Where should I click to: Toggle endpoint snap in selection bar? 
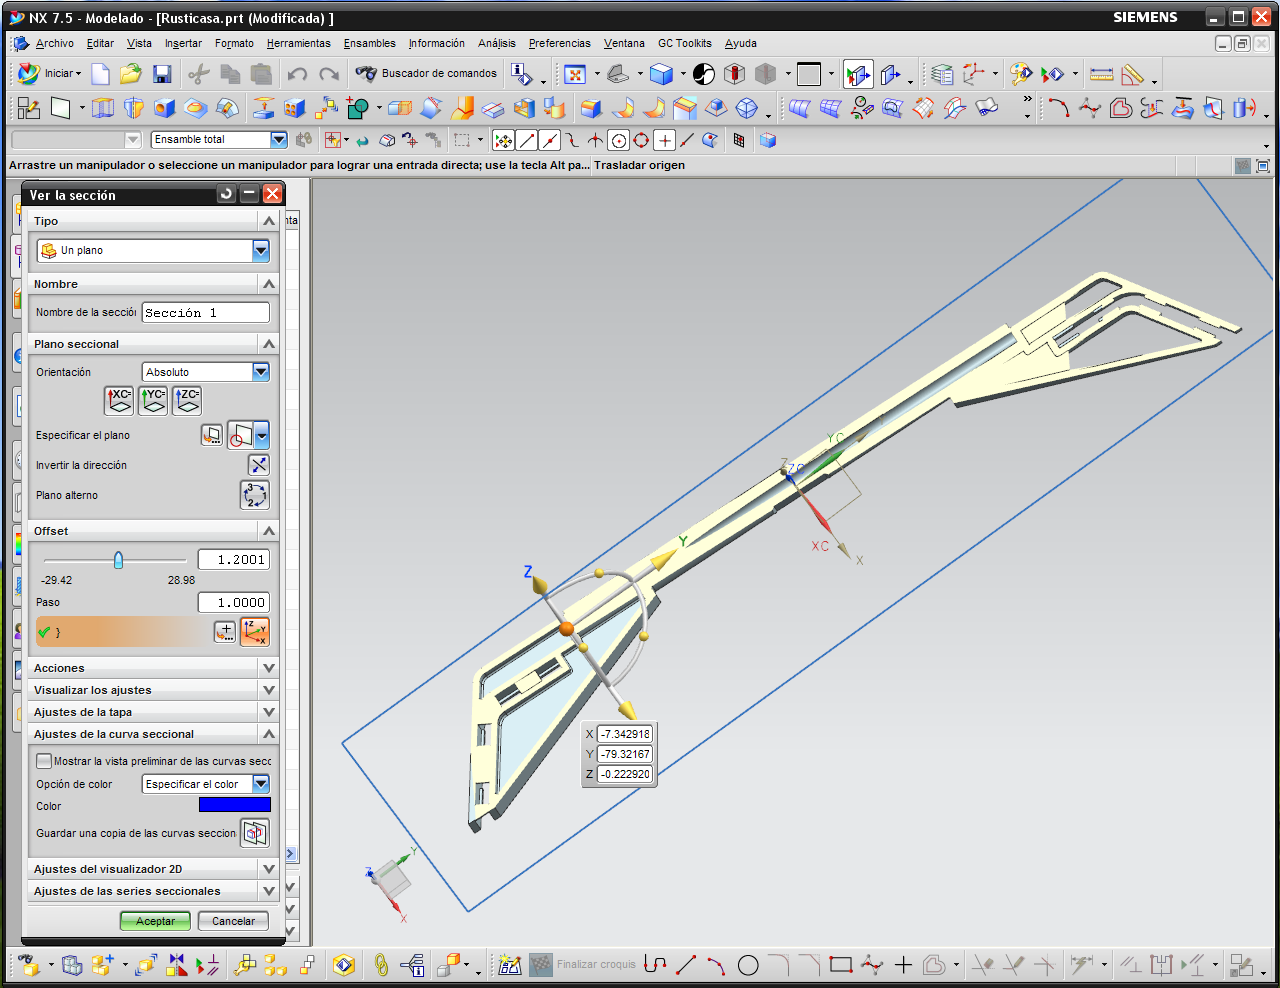click(527, 140)
